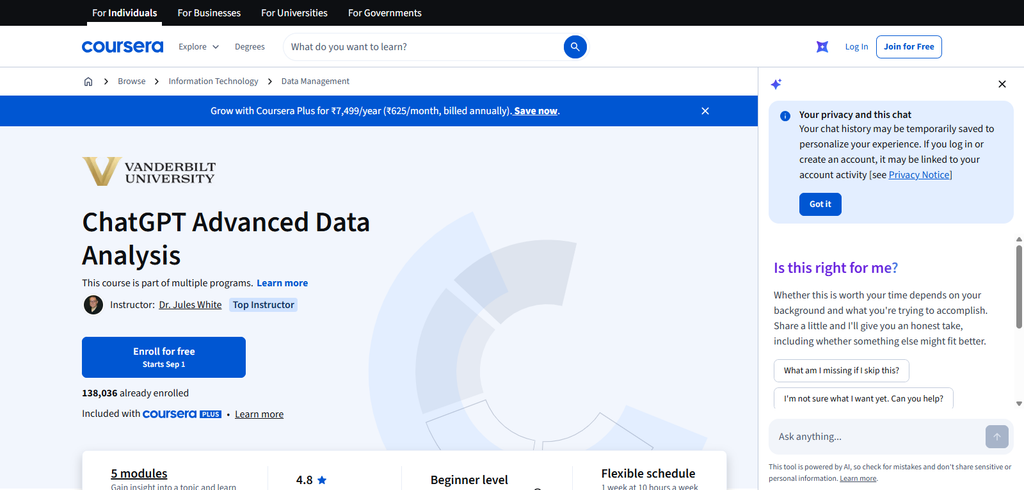Screen dimensions: 1024x490
Task: Go to Browse breadcrumb
Action: 131,82
